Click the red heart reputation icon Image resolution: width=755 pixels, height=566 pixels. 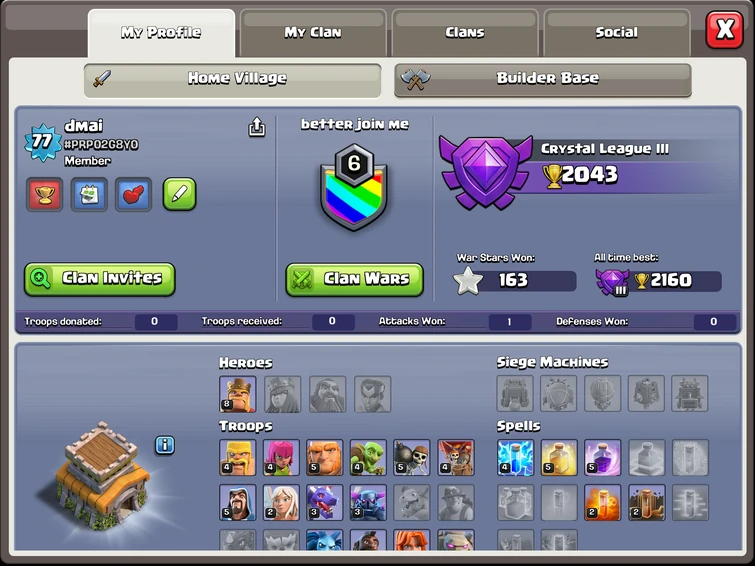coord(133,194)
